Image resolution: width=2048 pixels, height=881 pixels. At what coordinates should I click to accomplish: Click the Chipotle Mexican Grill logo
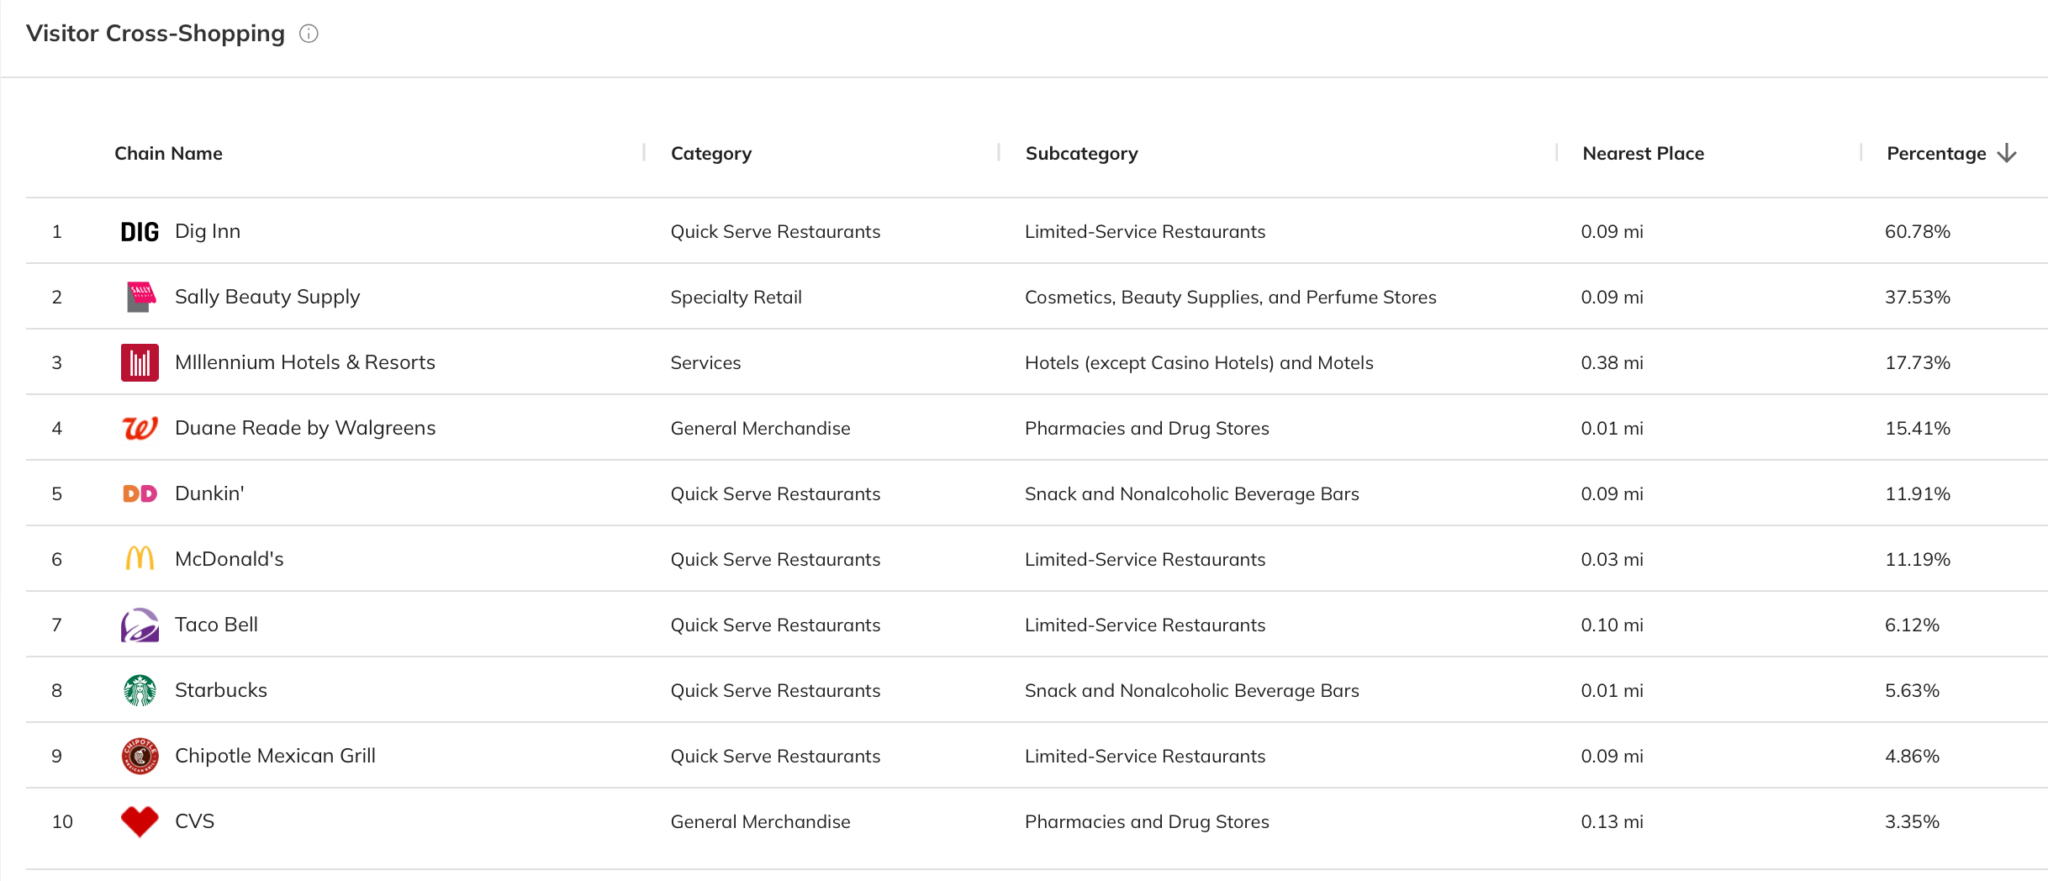click(140, 755)
